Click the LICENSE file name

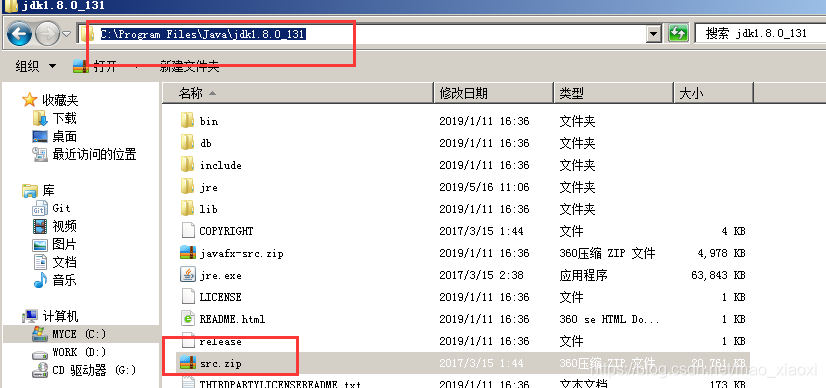(x=221, y=297)
